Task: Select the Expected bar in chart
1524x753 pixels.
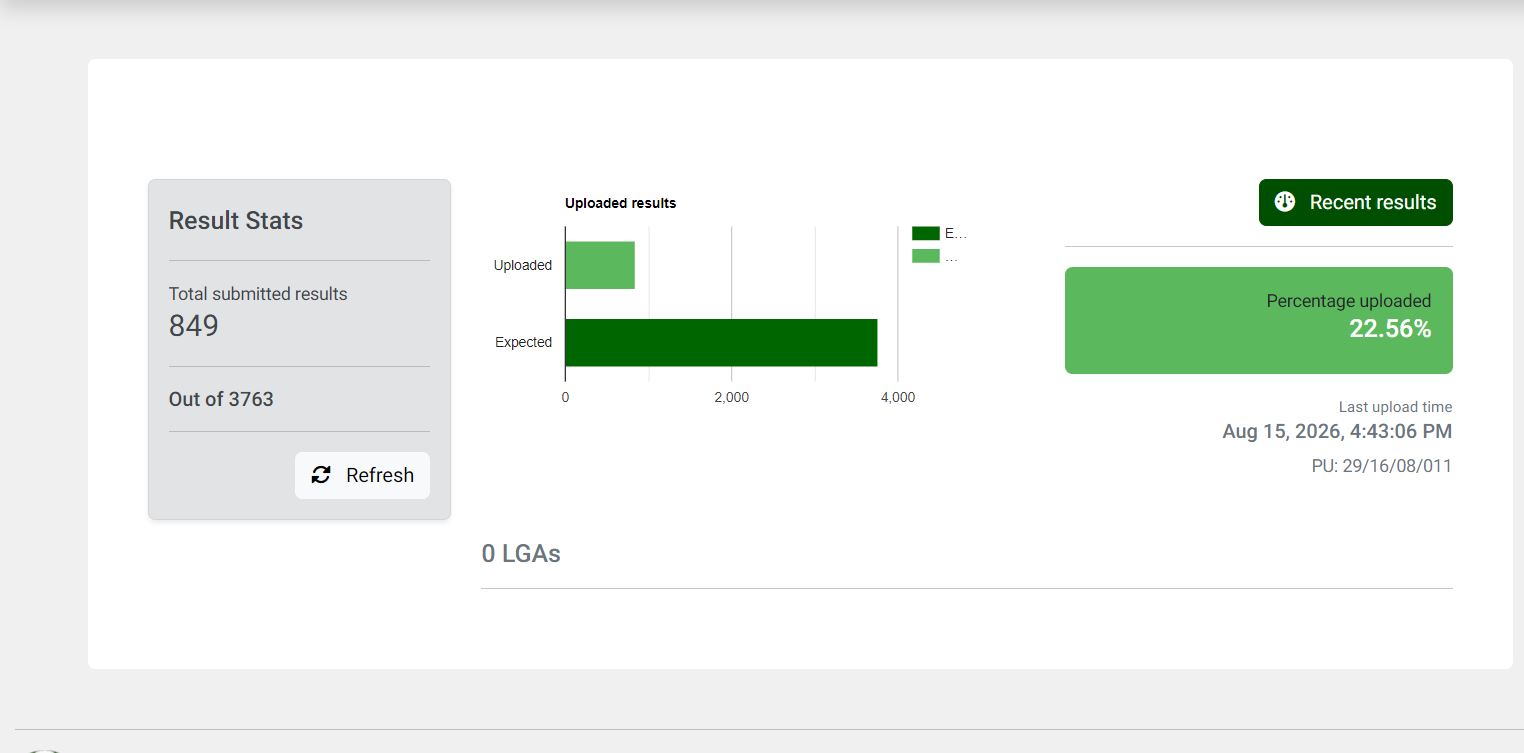Action: pyautogui.click(x=721, y=342)
